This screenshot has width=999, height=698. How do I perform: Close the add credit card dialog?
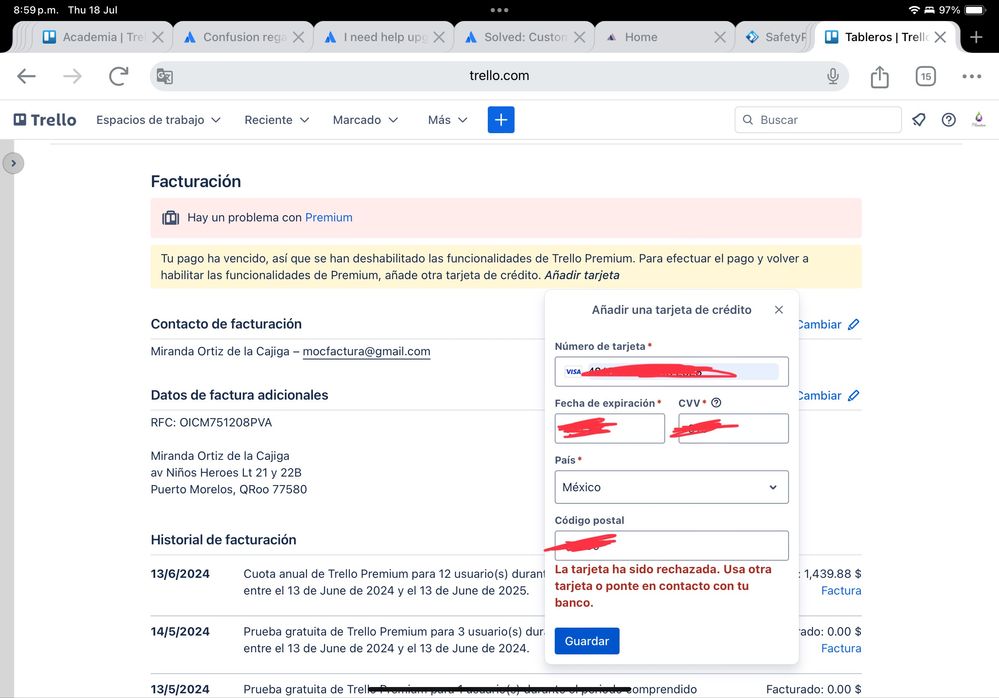tap(779, 310)
